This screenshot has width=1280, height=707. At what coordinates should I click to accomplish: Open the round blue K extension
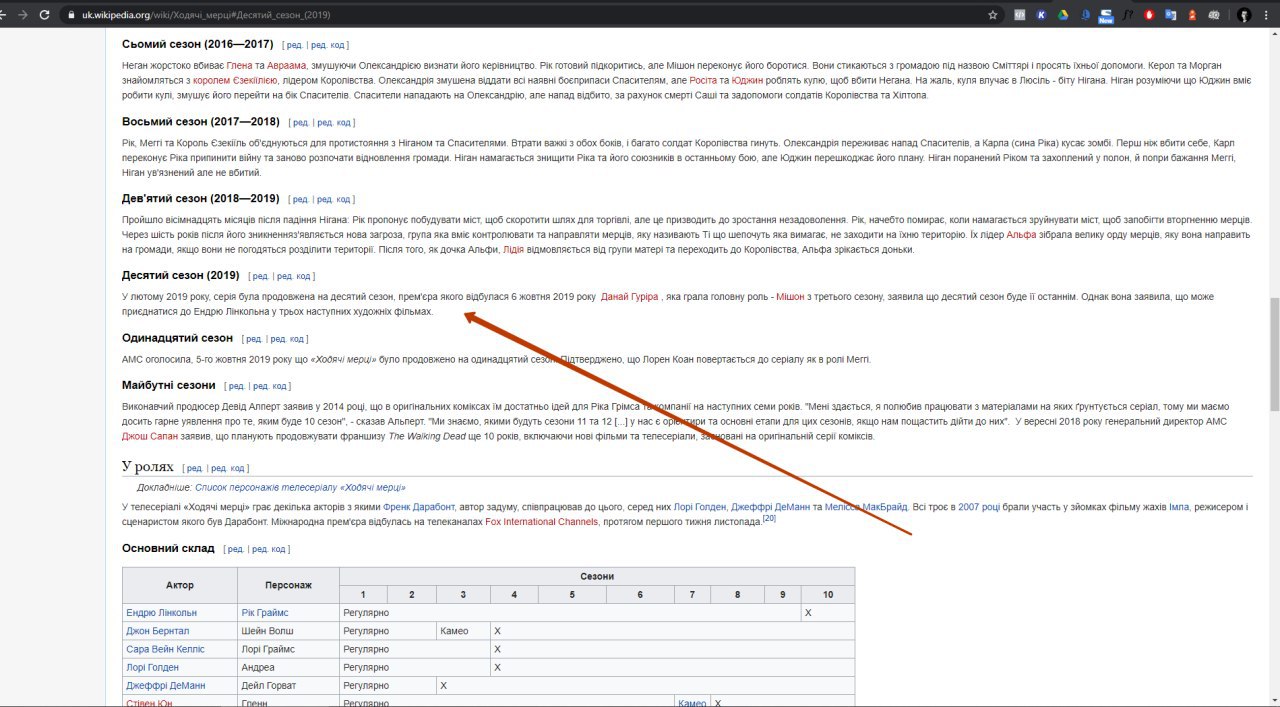pyautogui.click(x=1042, y=15)
